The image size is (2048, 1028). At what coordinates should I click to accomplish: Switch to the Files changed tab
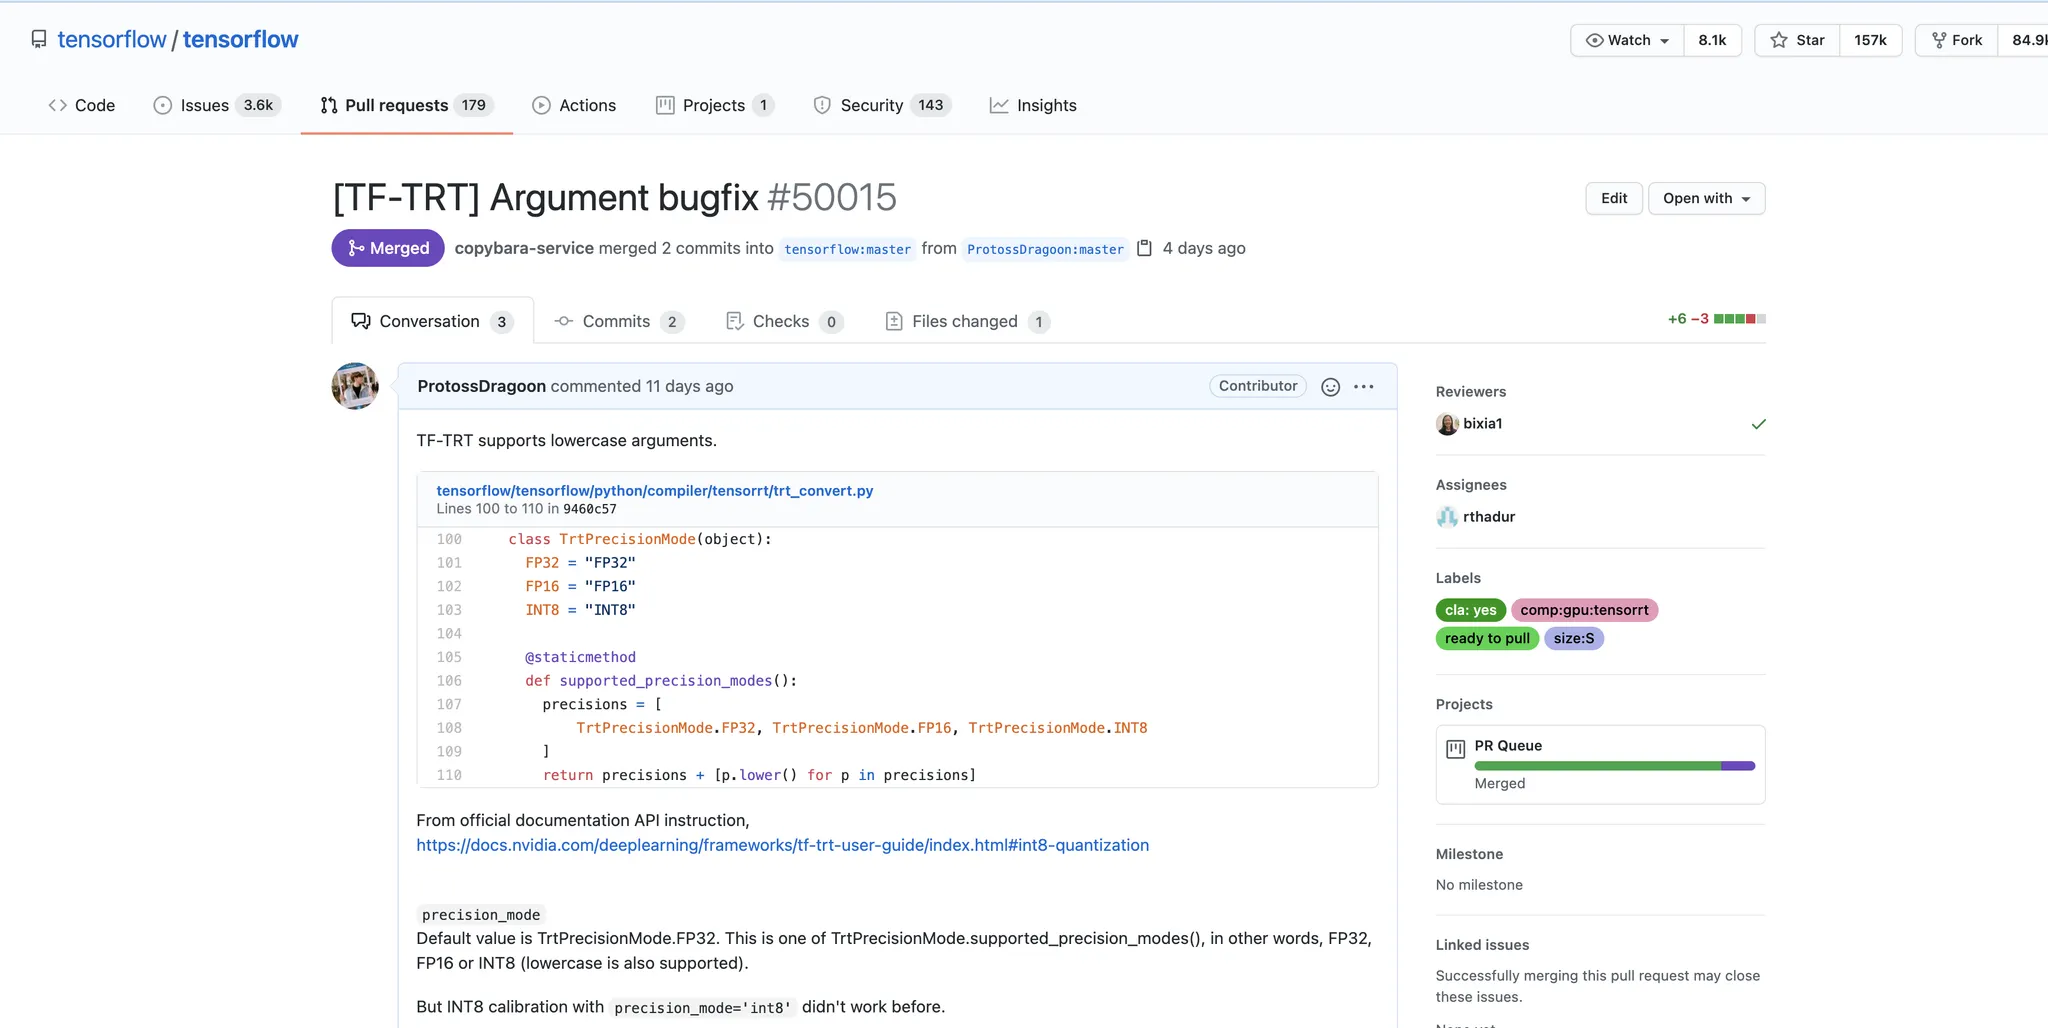coord(966,321)
